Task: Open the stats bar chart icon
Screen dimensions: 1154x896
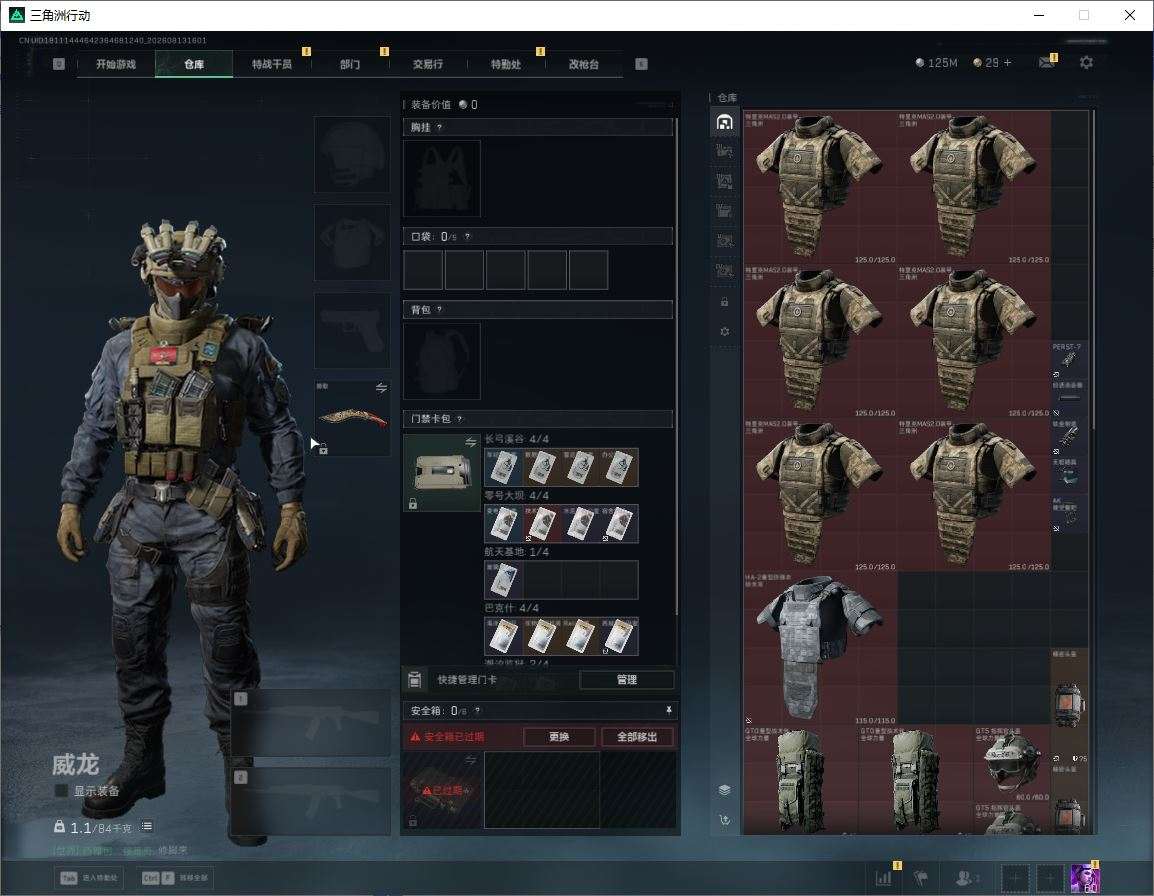Action: (883, 878)
